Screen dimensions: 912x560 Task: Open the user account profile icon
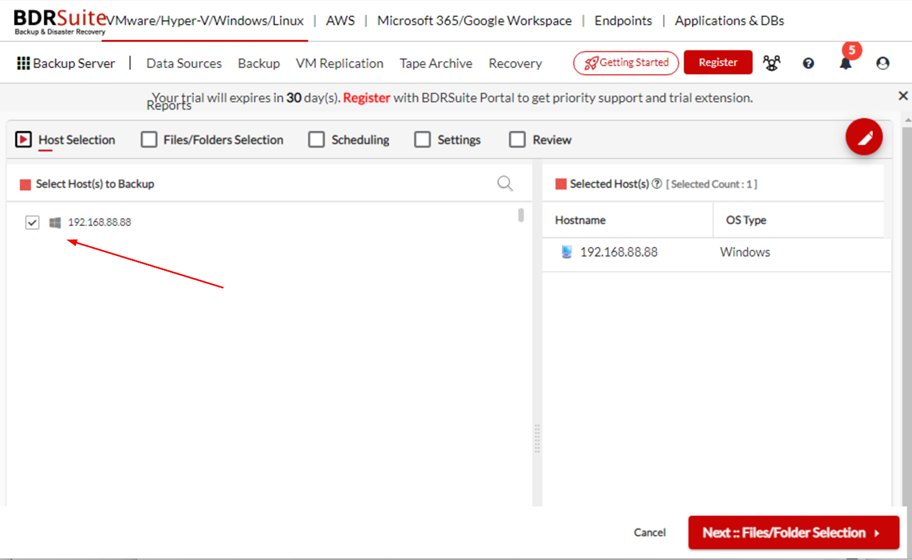(882, 63)
